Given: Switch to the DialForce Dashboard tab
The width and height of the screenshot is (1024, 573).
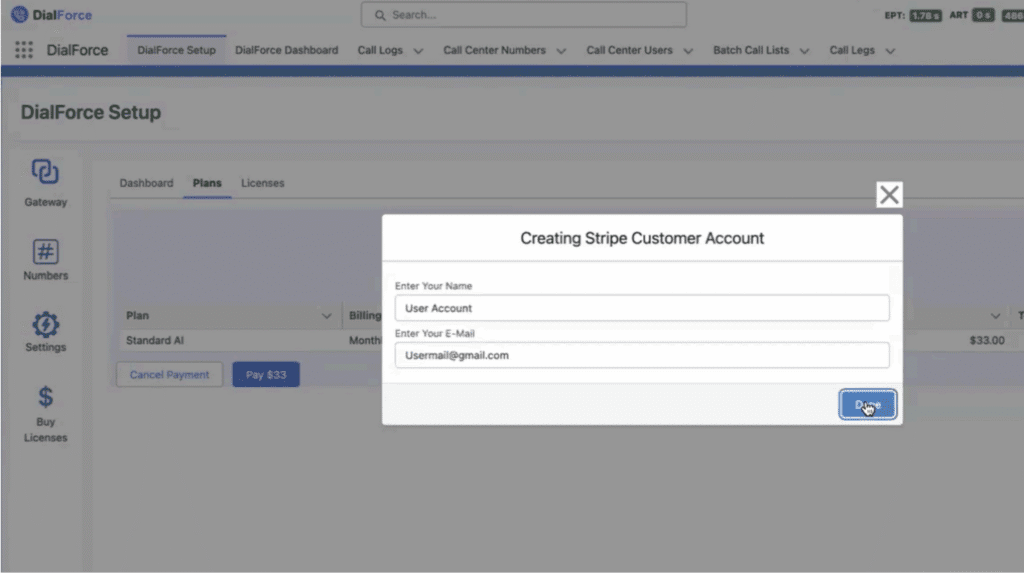Looking at the screenshot, I should [x=286, y=50].
